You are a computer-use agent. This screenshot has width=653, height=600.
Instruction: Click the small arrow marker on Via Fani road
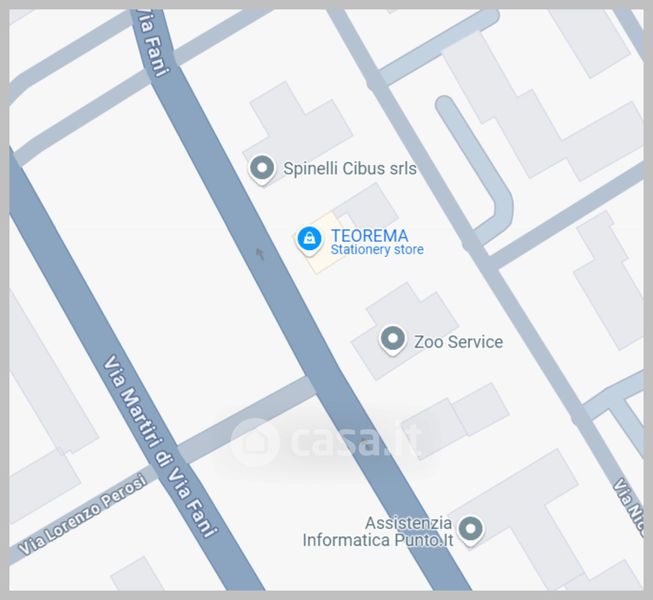click(260, 254)
